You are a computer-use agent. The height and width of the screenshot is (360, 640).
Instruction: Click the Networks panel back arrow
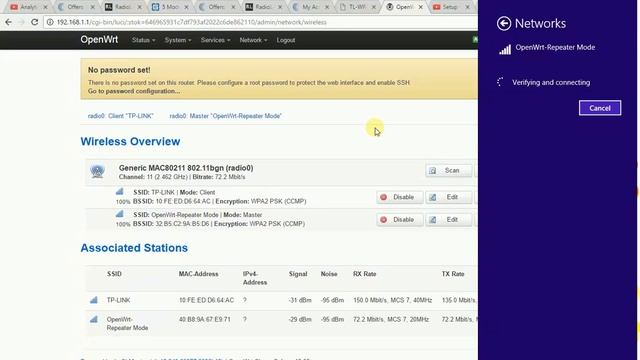504,24
